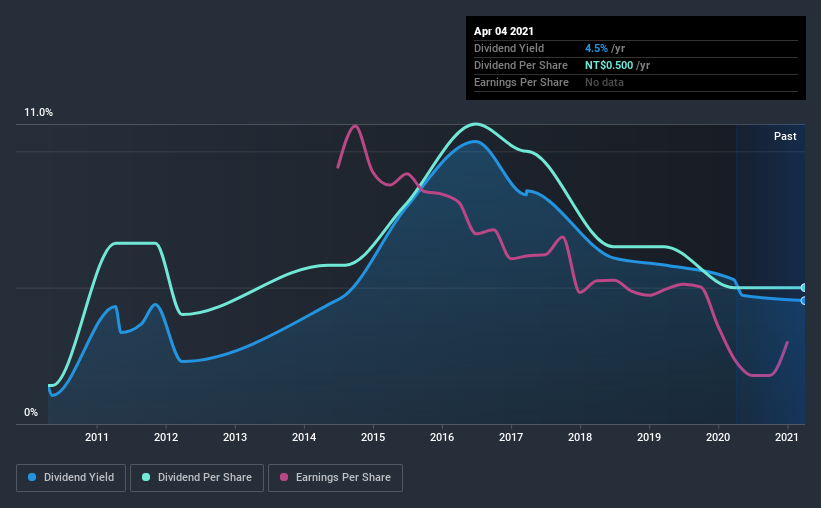Click the 2020 x-axis label
This screenshot has height=508, width=821.
(718, 437)
